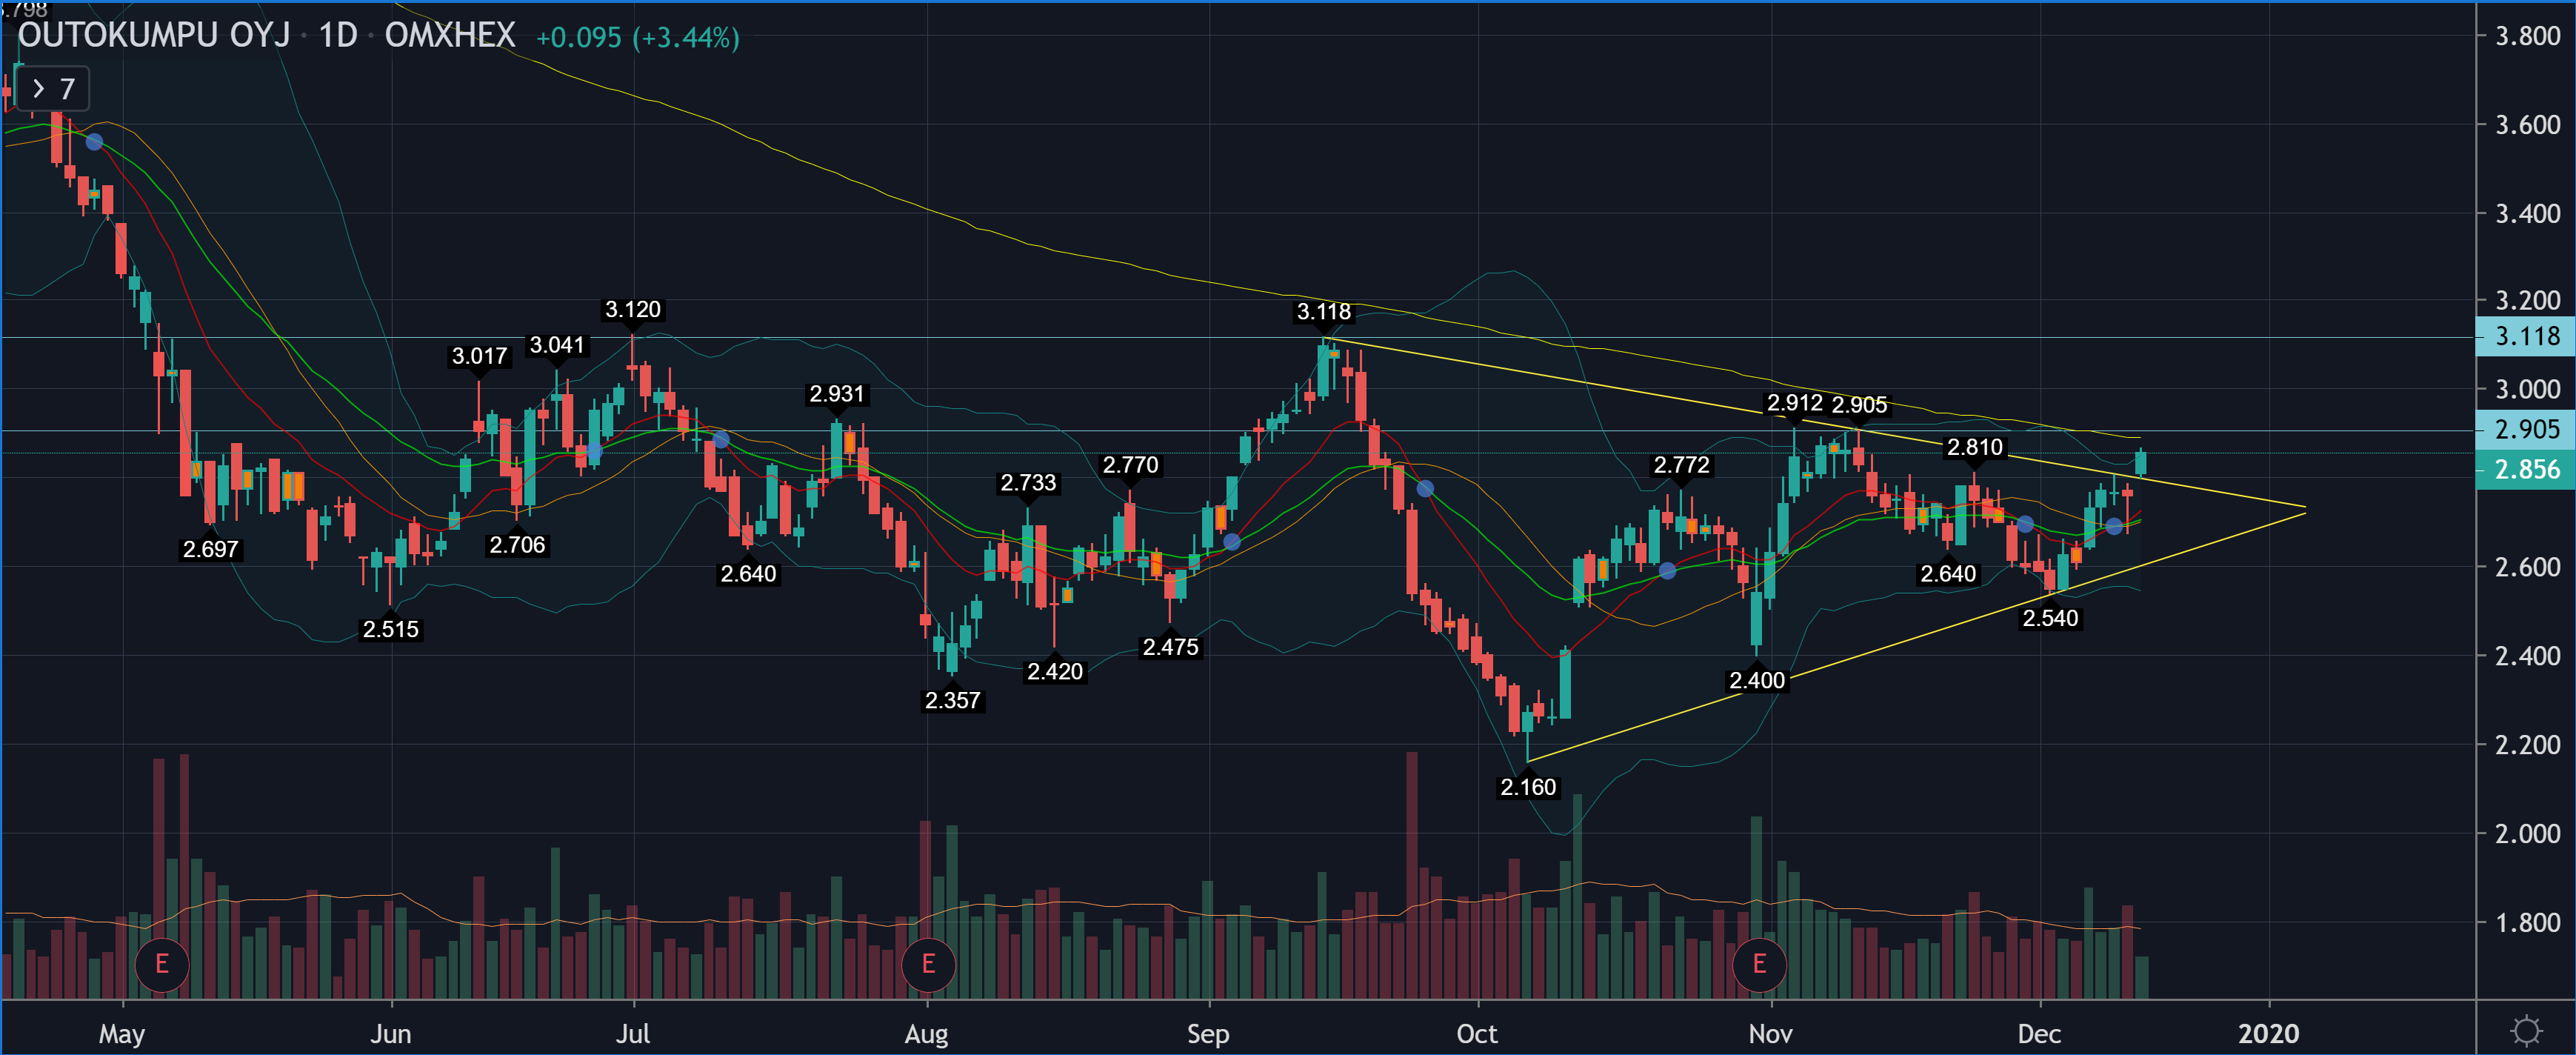Select the 2.905 horizontal line axis label
This screenshot has height=1055, width=2576.
coord(2526,430)
